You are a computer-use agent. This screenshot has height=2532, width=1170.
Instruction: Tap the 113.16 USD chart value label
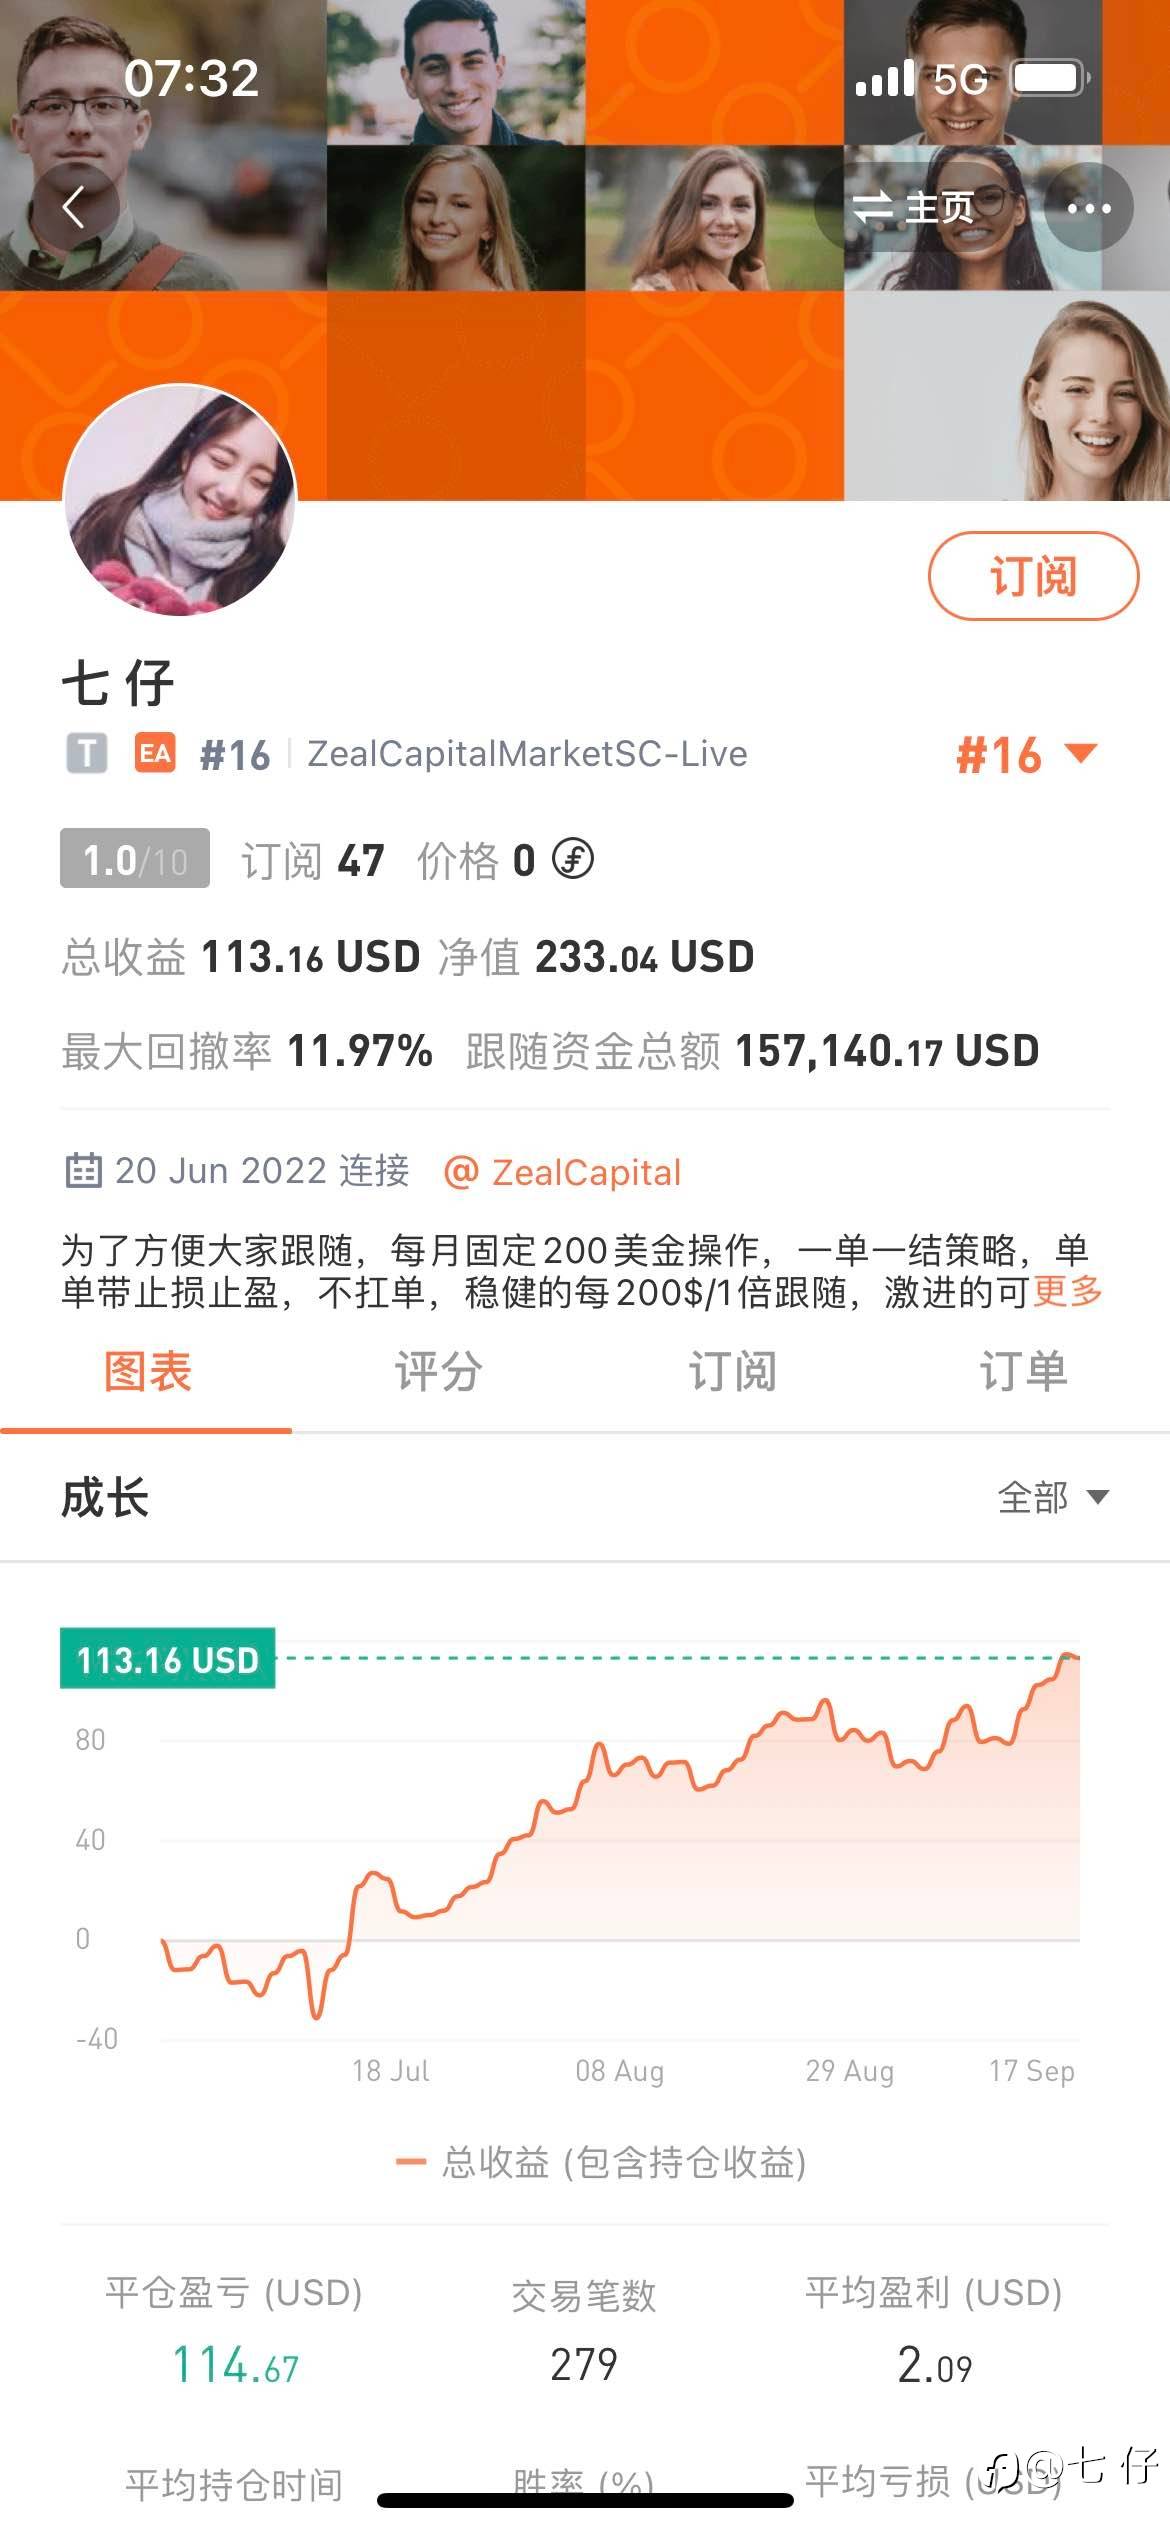[167, 1660]
